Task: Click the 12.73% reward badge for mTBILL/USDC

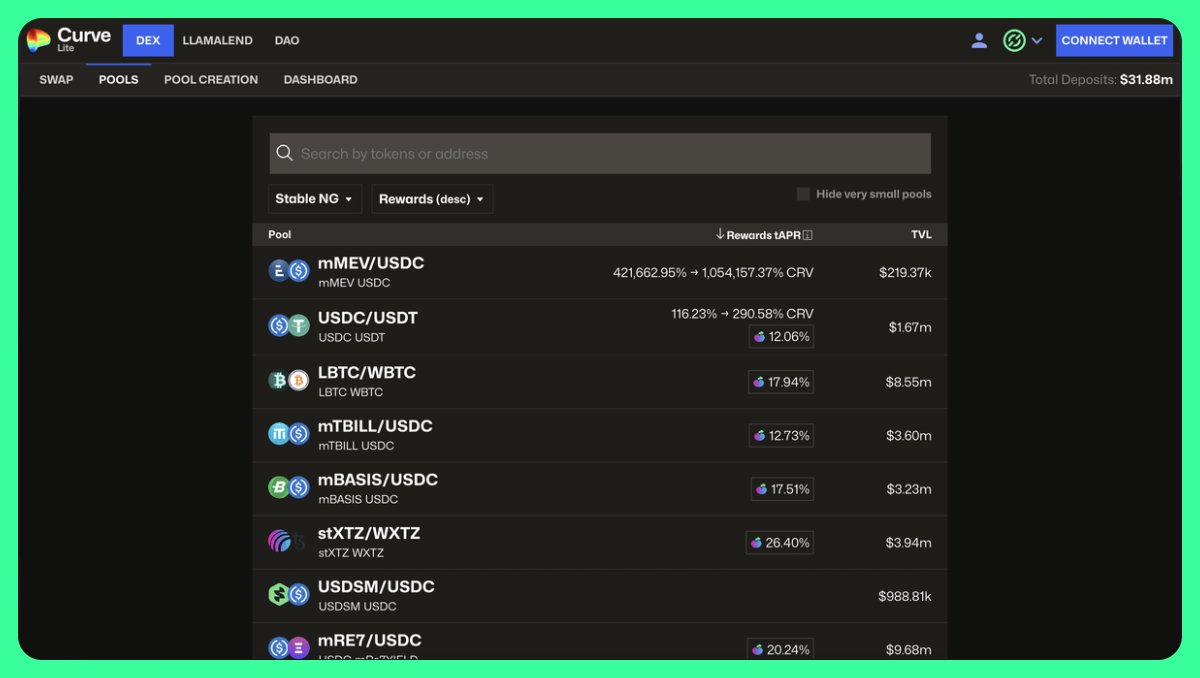Action: 781,435
